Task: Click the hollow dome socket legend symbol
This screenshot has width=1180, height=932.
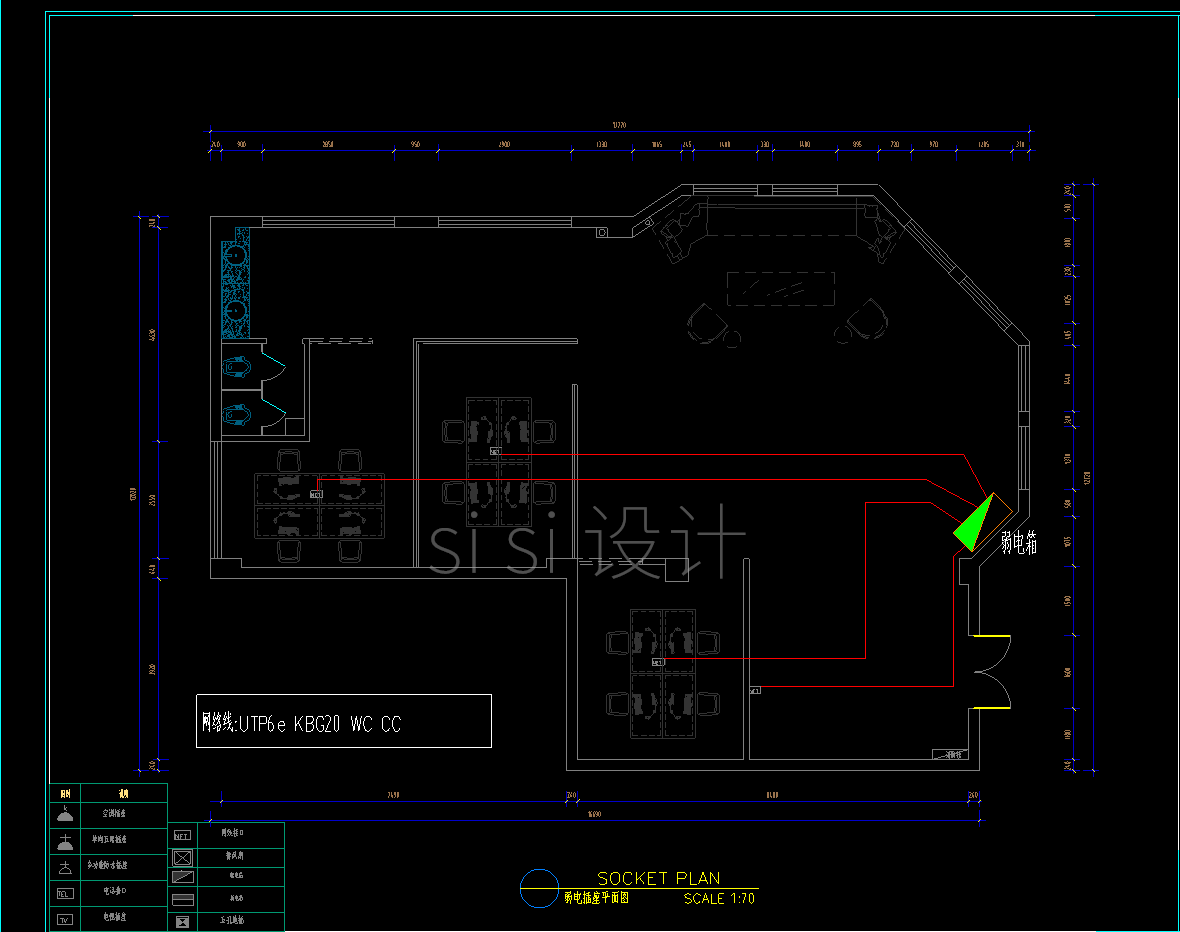Action: pyautogui.click(x=65, y=867)
